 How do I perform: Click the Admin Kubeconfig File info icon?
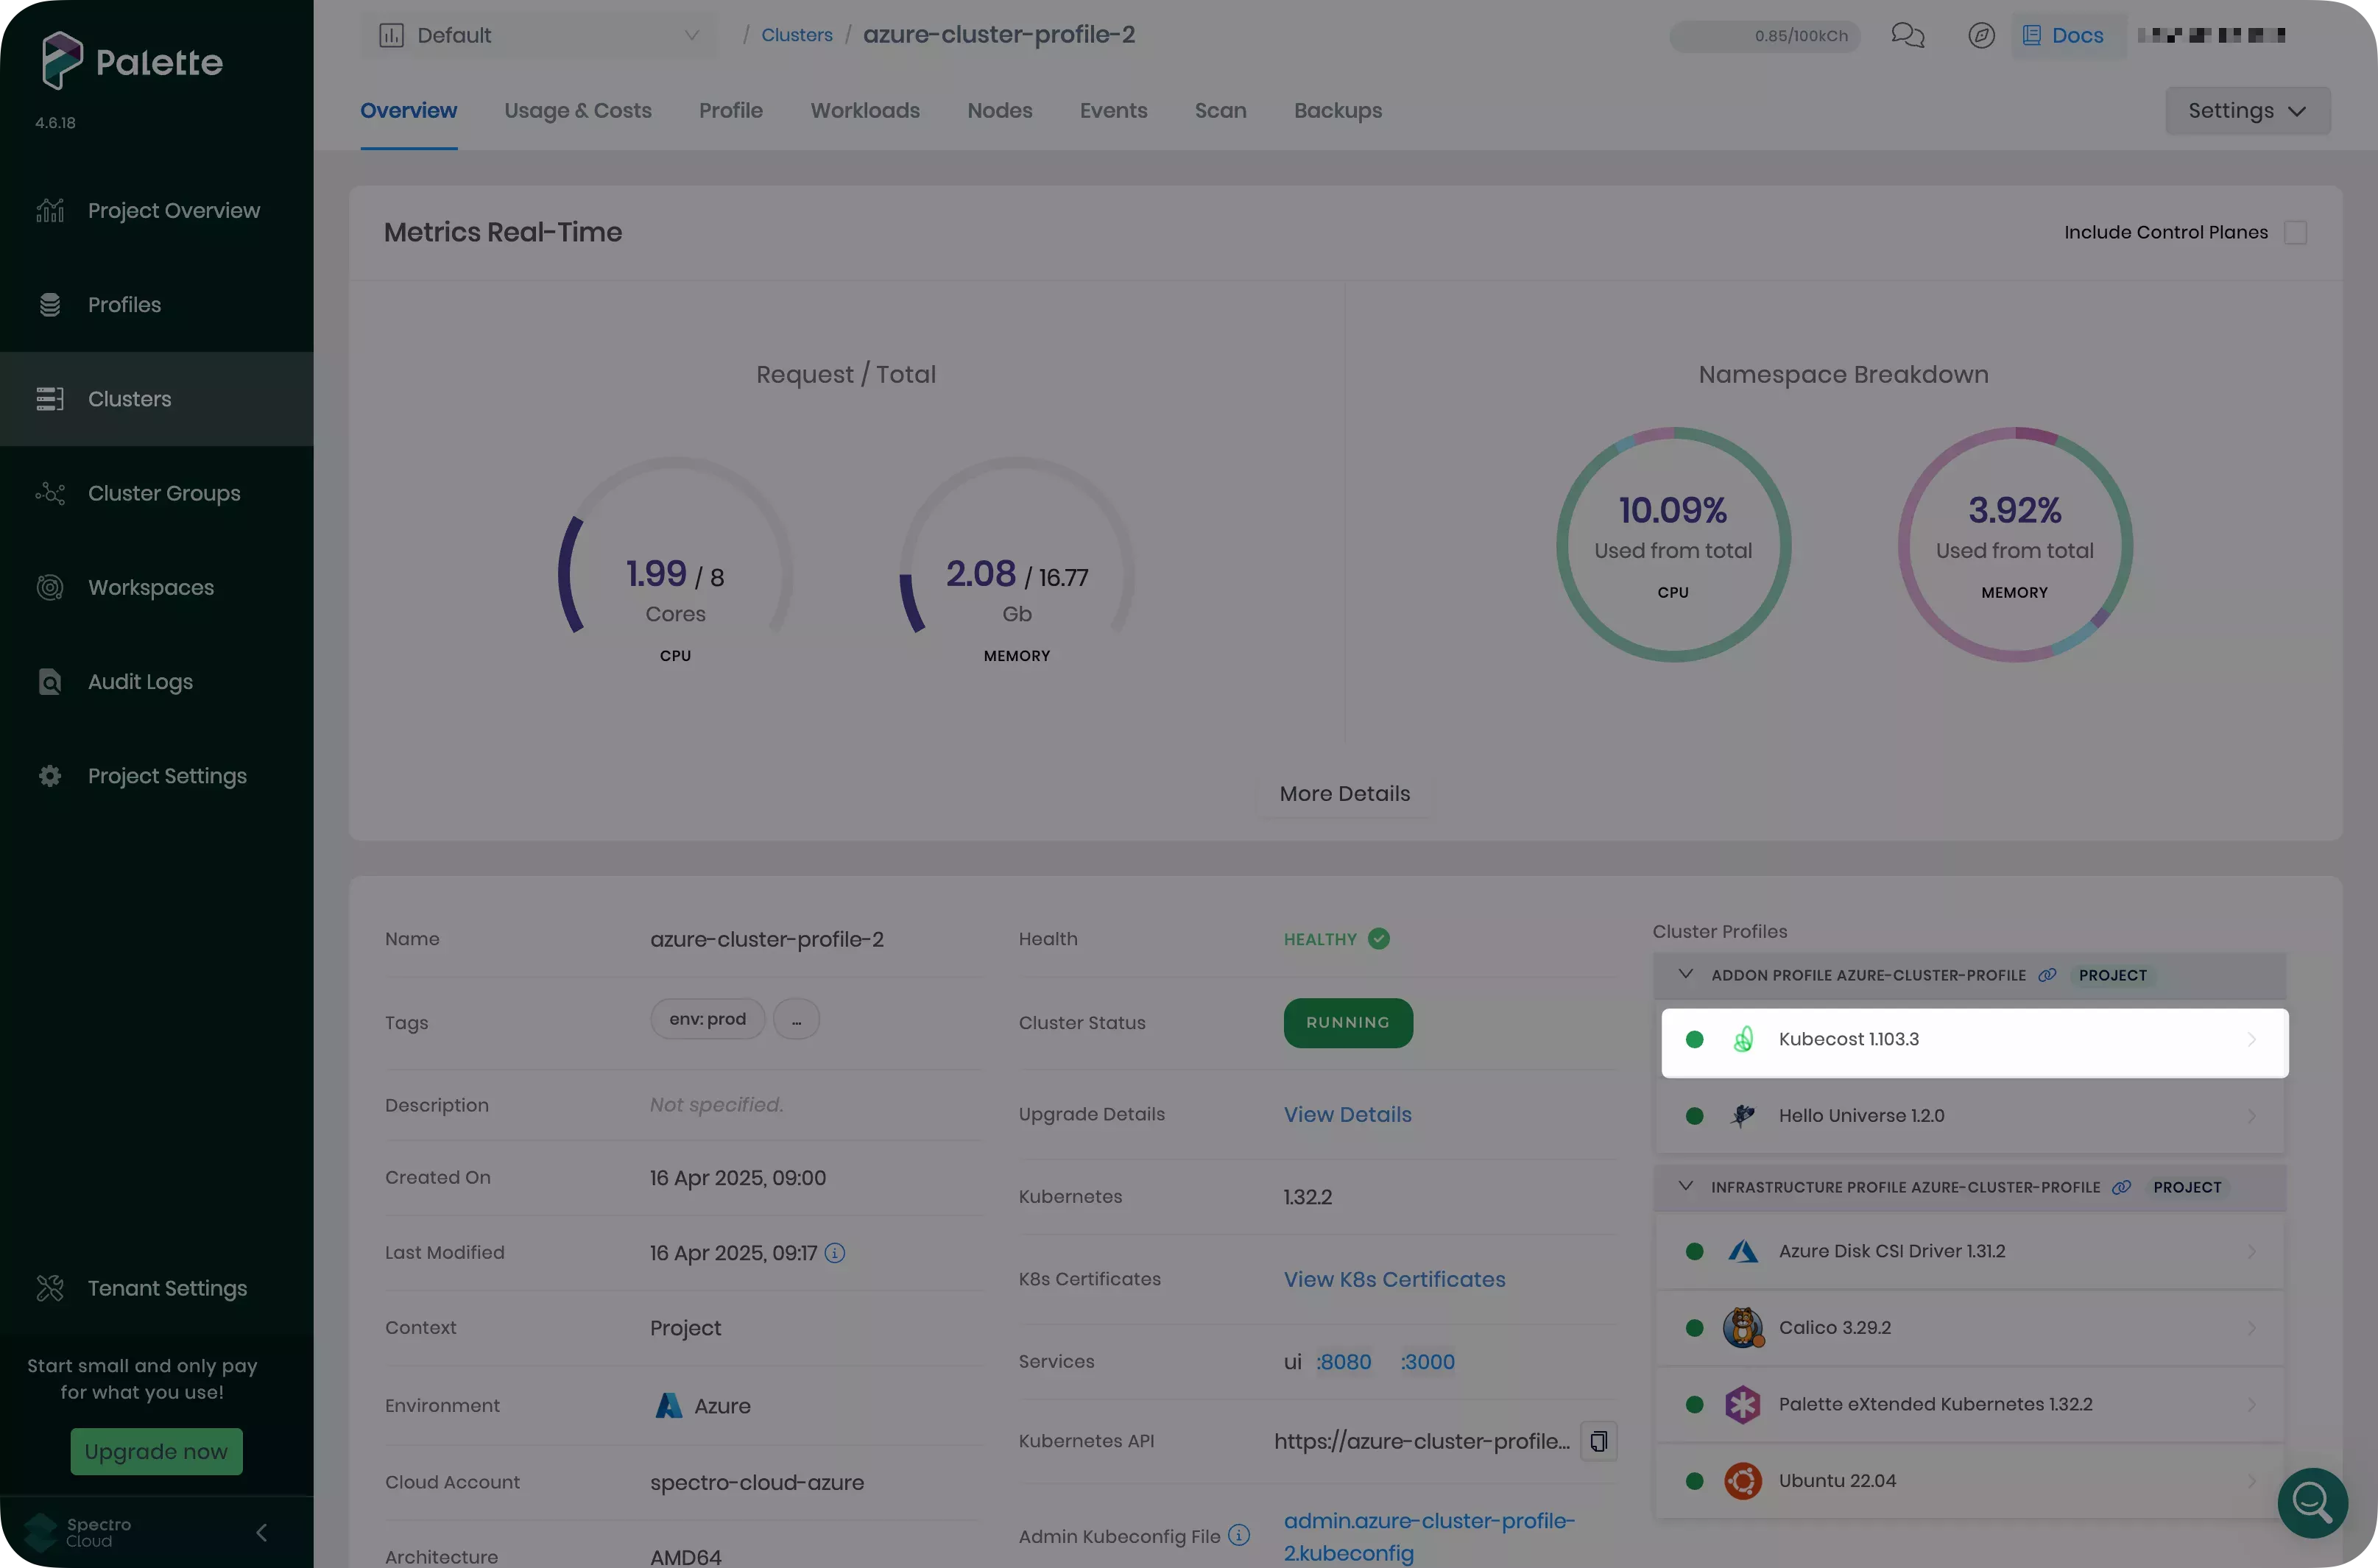point(1240,1534)
